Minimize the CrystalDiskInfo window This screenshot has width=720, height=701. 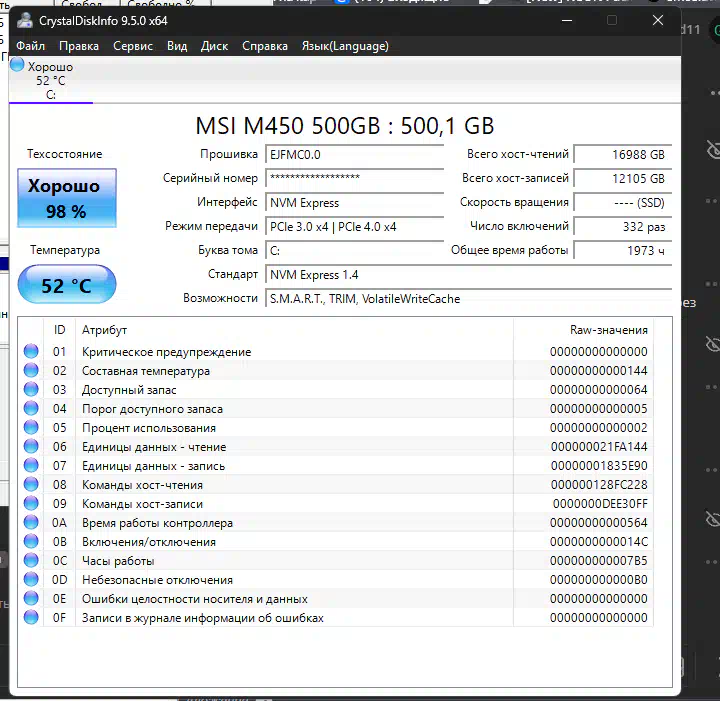coord(567,21)
